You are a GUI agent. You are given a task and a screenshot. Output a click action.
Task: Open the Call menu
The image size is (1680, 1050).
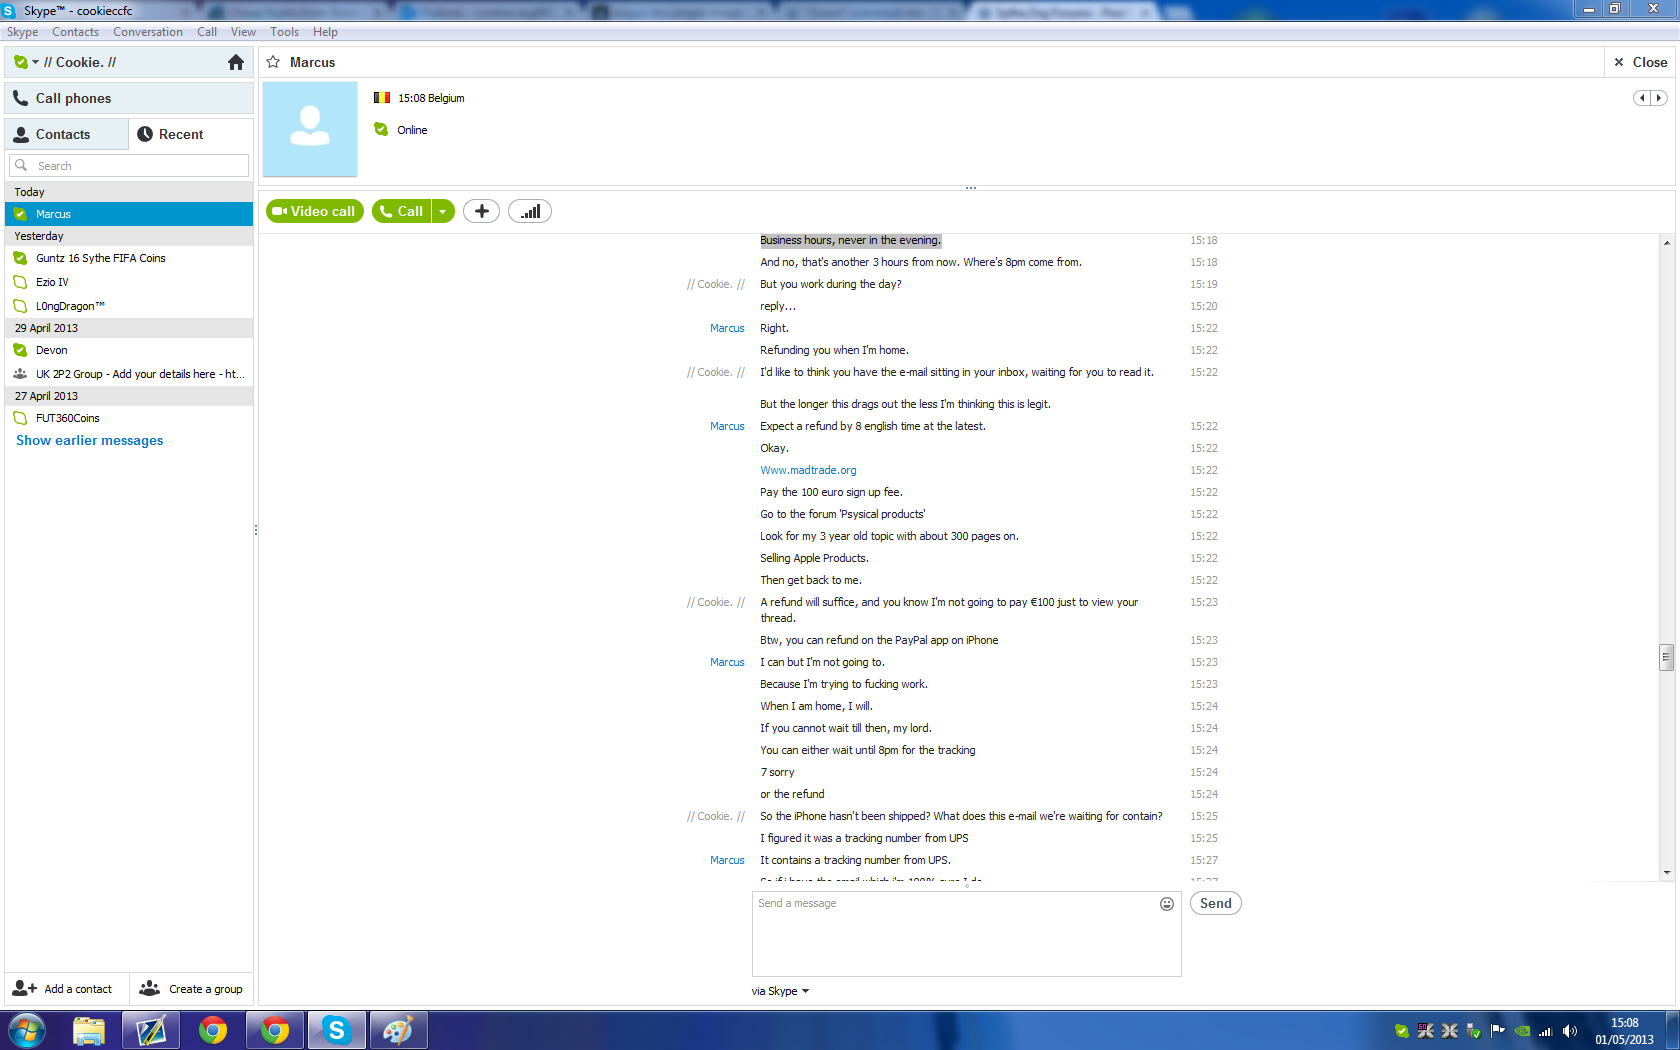pos(207,32)
